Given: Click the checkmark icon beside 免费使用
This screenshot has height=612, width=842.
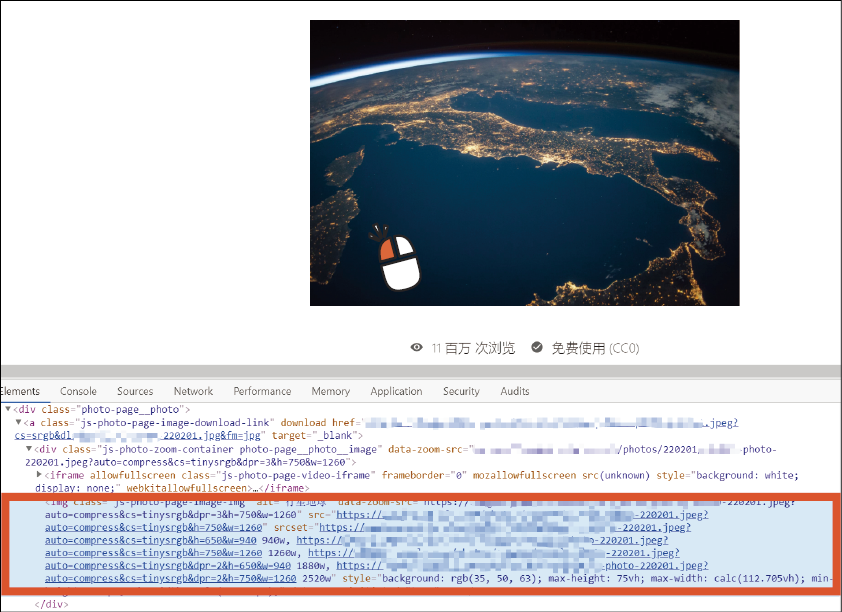Looking at the screenshot, I should [x=537, y=348].
